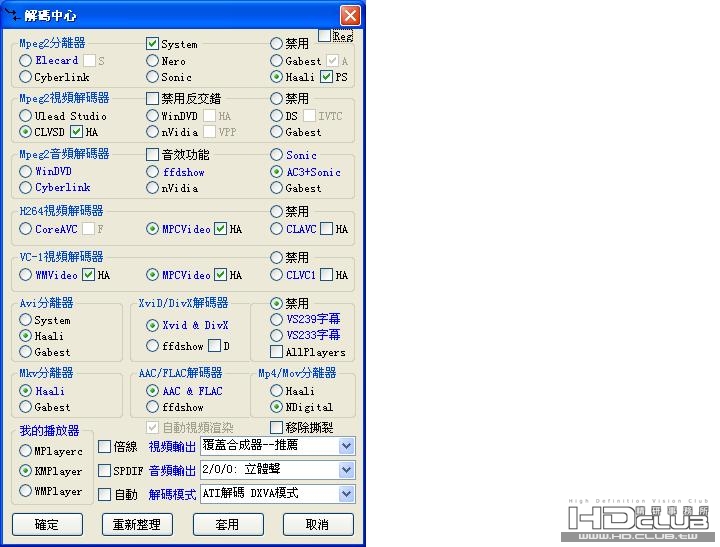The image size is (720, 547).
Task: Select System radio in Avi分離器
Action: (26, 320)
